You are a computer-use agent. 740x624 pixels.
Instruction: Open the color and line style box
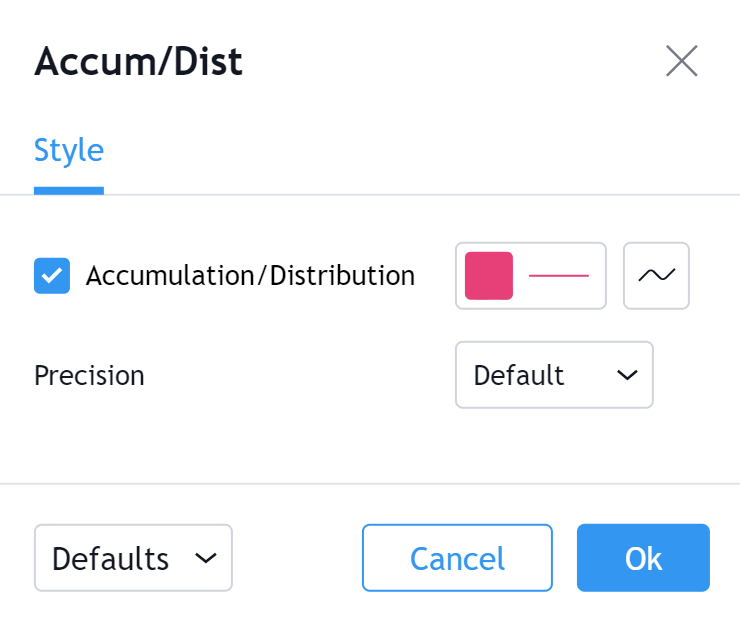[530, 276]
